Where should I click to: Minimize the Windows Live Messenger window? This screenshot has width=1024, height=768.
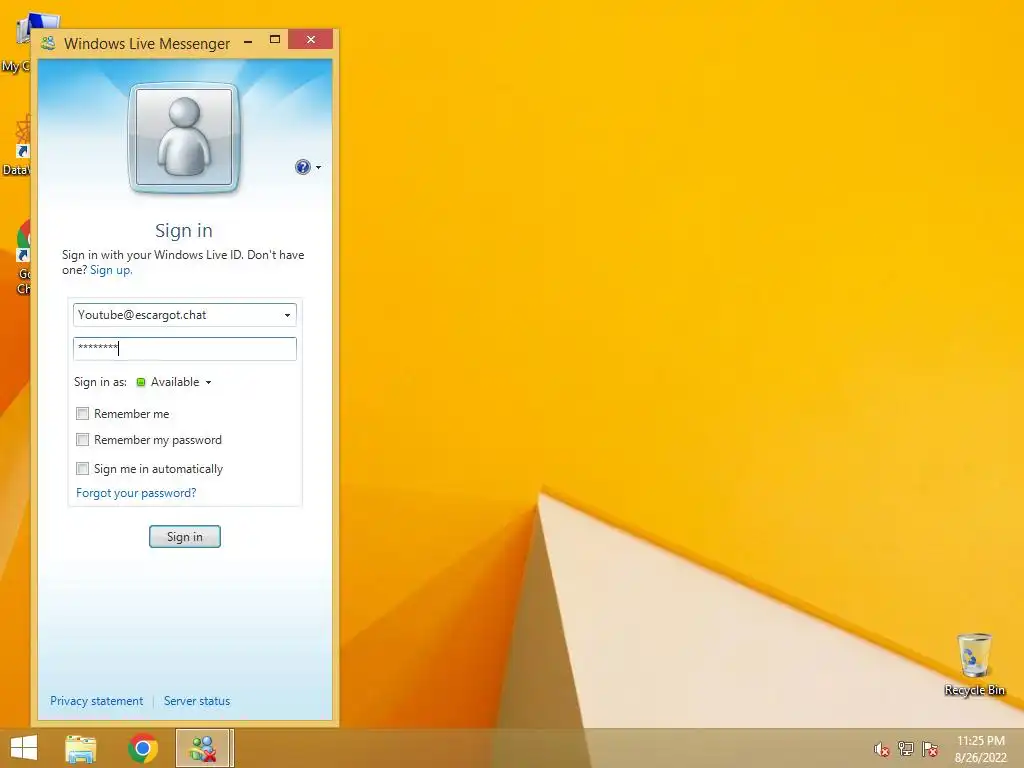point(248,41)
